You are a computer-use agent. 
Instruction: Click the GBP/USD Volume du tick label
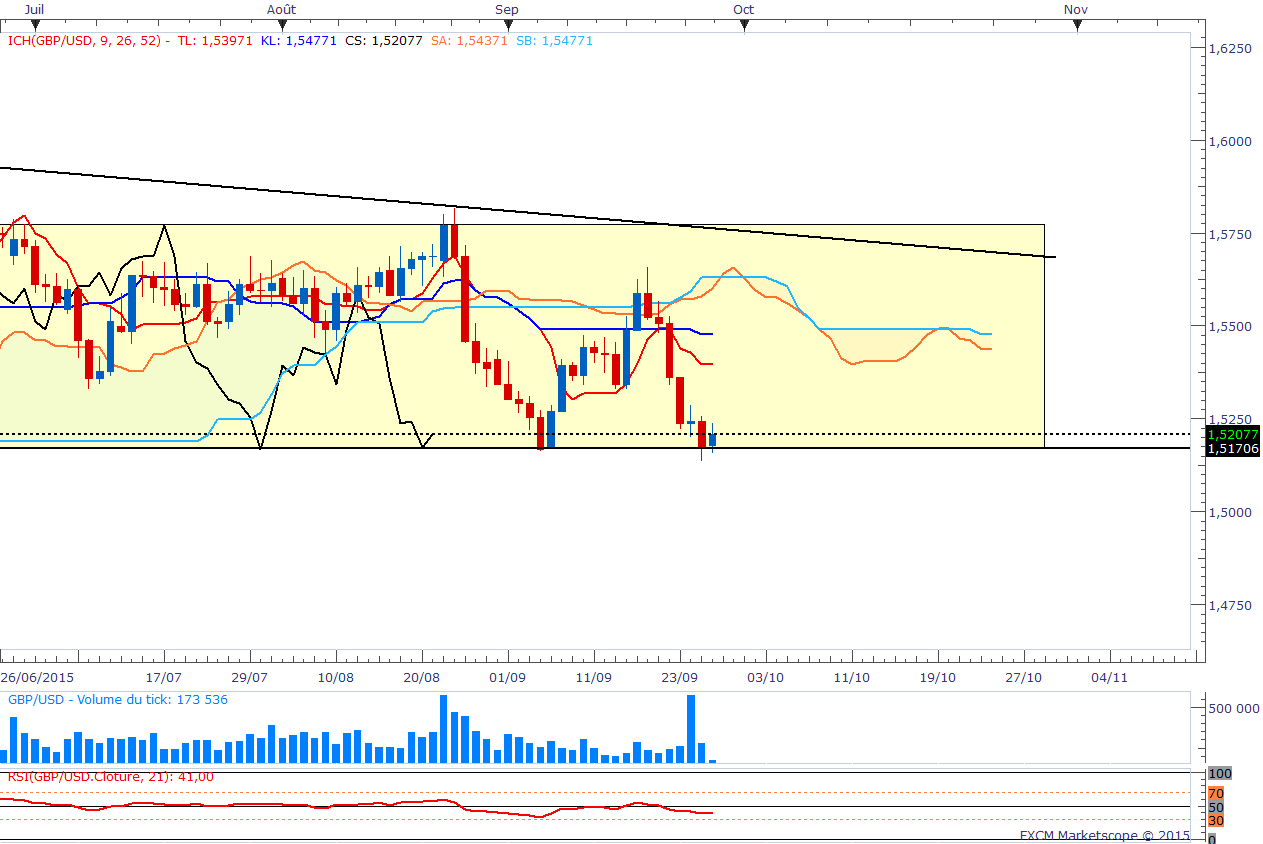click(117, 700)
